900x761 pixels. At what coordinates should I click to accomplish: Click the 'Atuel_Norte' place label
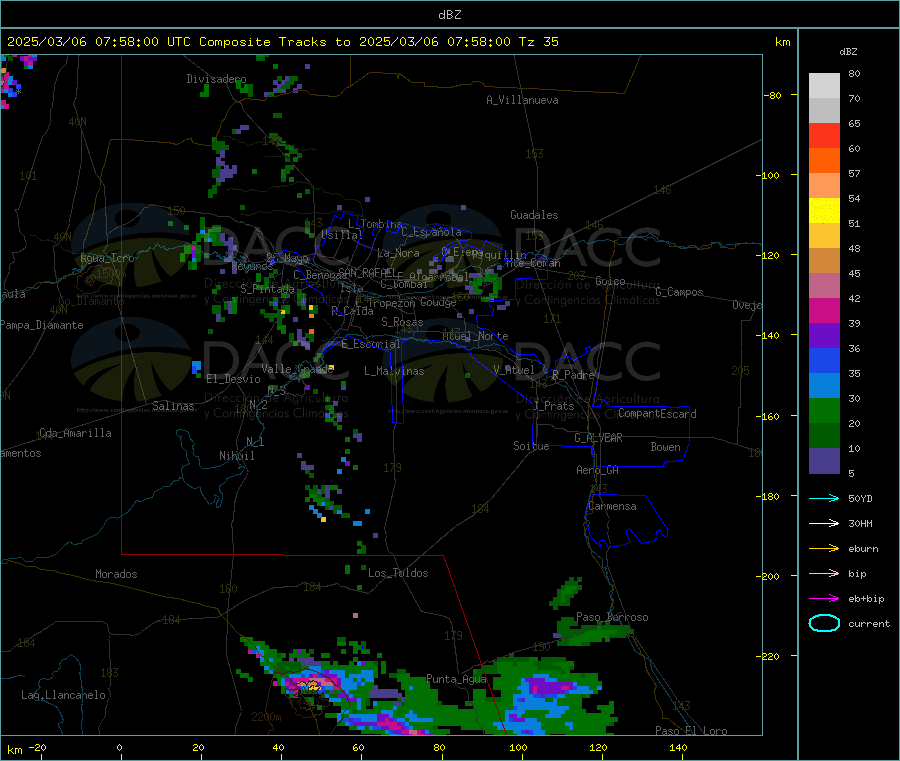pos(475,336)
